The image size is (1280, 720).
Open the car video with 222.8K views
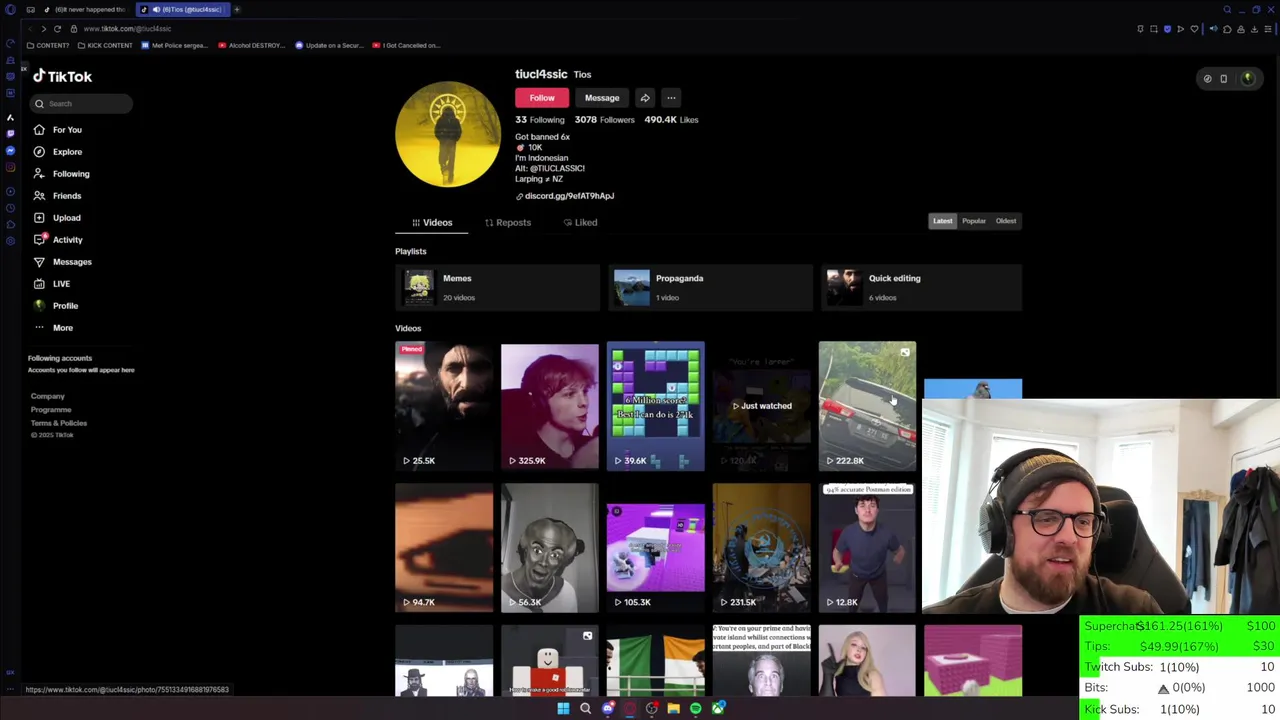[x=867, y=406]
